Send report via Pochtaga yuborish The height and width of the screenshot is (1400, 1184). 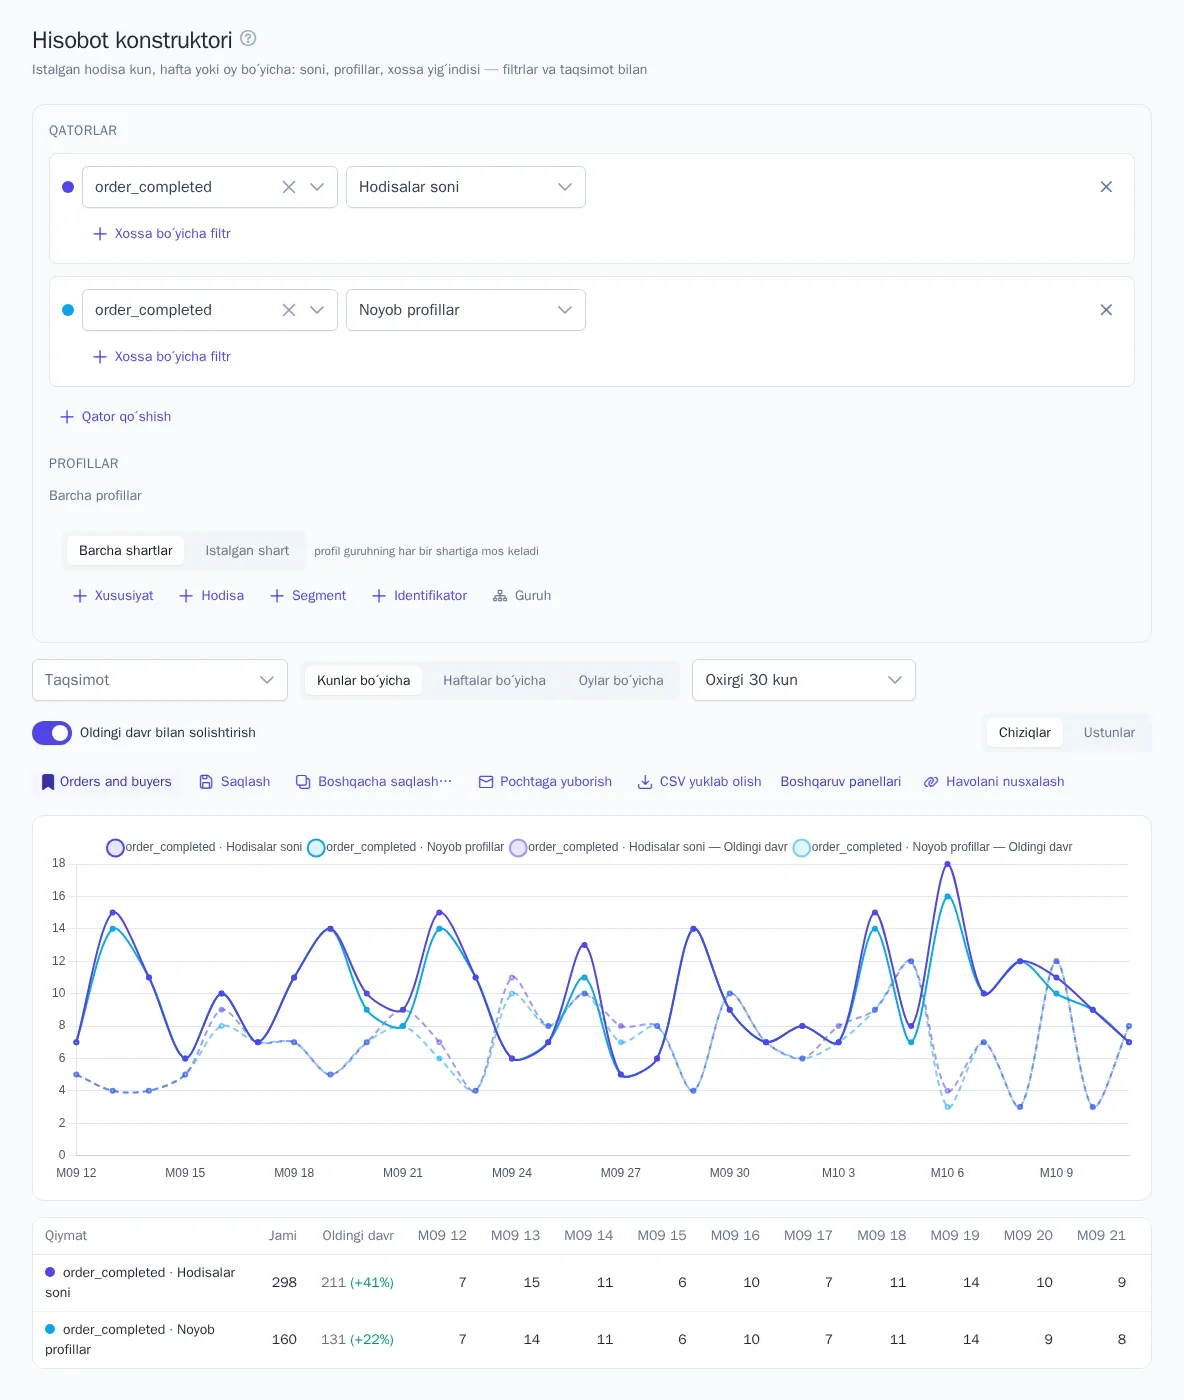coord(545,782)
